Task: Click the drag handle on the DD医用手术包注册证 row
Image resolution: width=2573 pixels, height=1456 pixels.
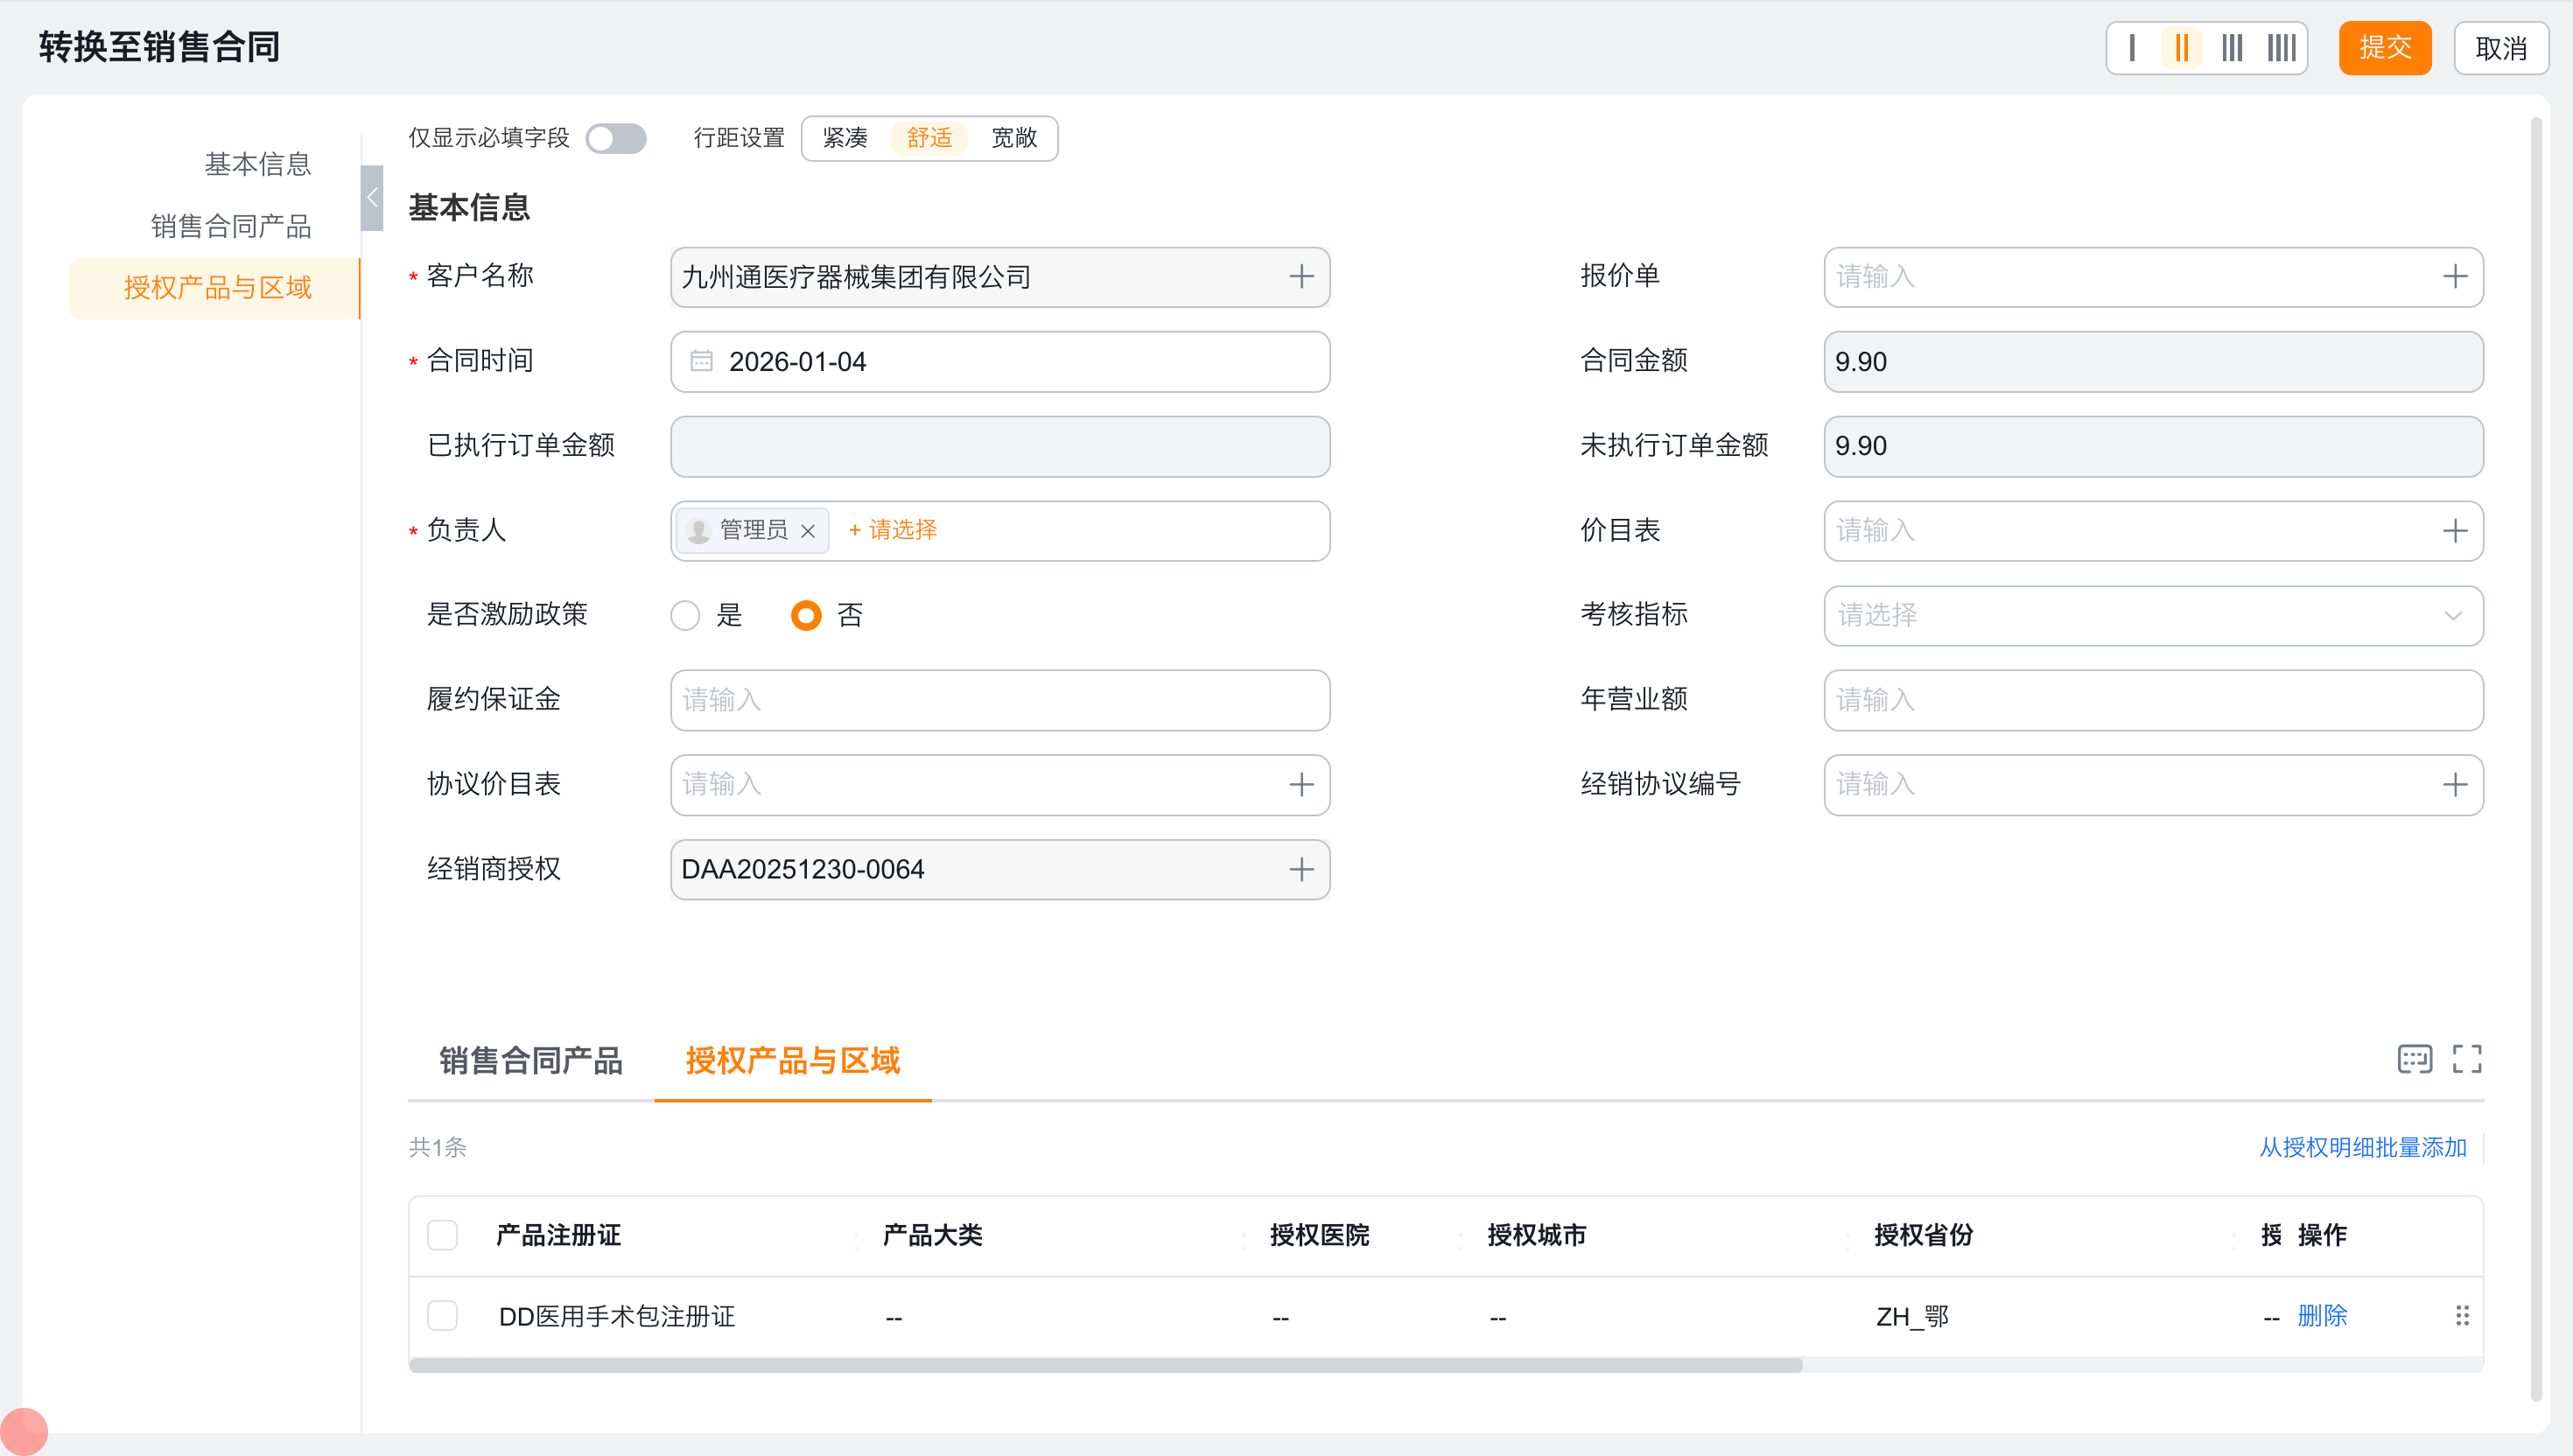Action: (x=2461, y=1316)
